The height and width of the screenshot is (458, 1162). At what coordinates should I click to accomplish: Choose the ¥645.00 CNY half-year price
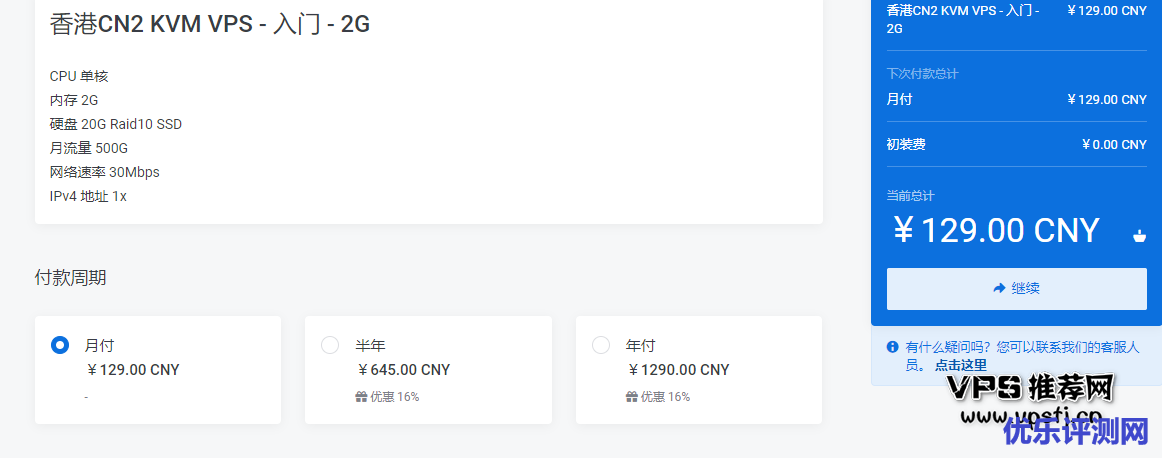404,370
